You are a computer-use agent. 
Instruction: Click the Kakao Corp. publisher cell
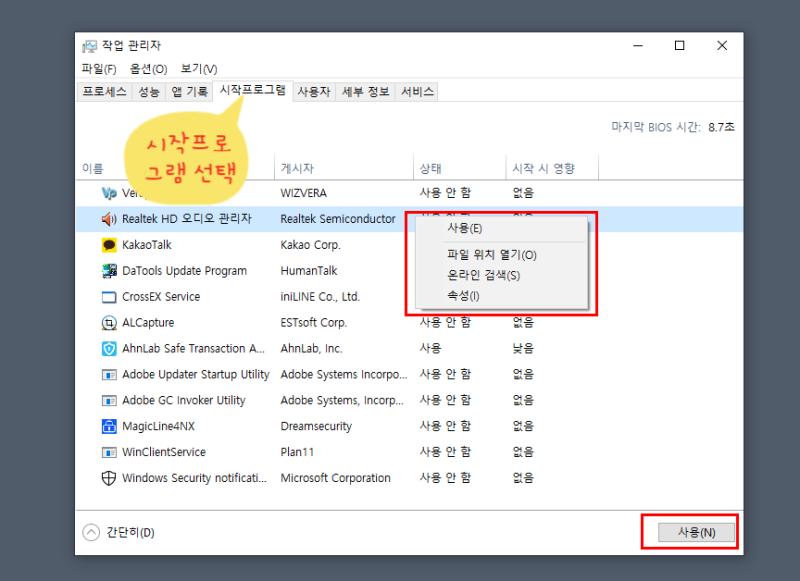tap(310, 245)
